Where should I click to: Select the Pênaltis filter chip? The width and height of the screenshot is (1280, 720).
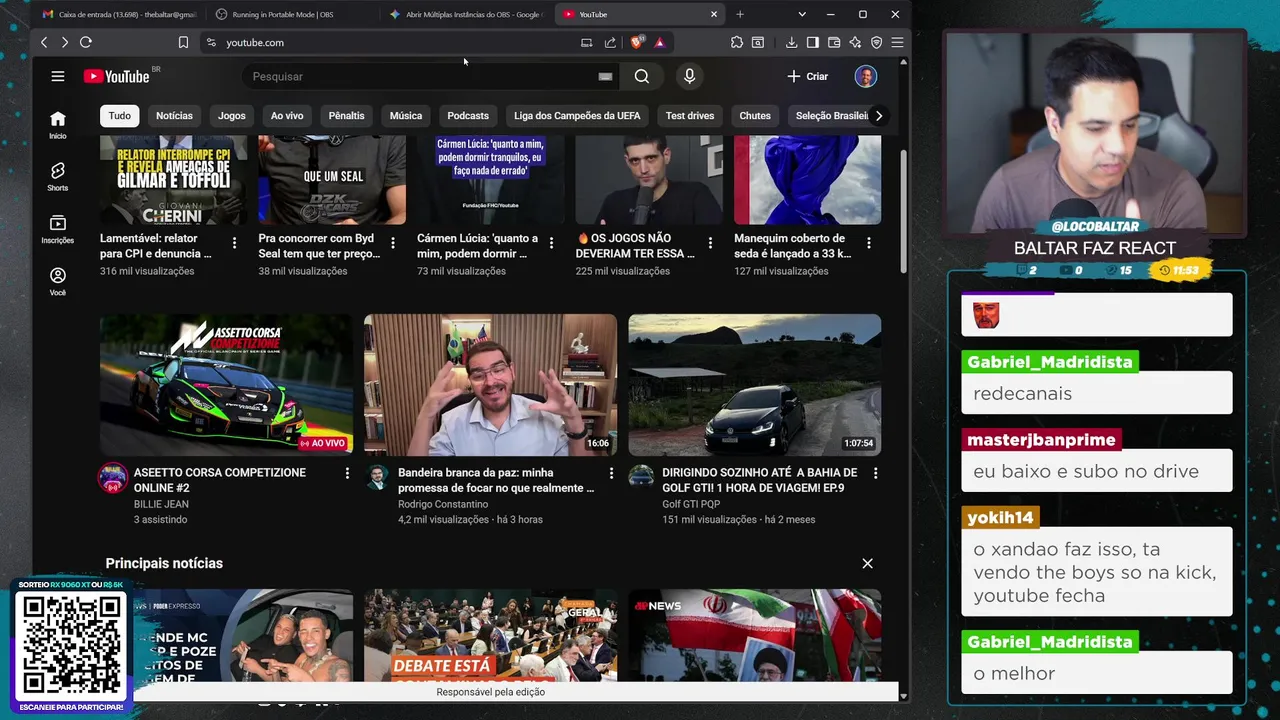point(346,115)
